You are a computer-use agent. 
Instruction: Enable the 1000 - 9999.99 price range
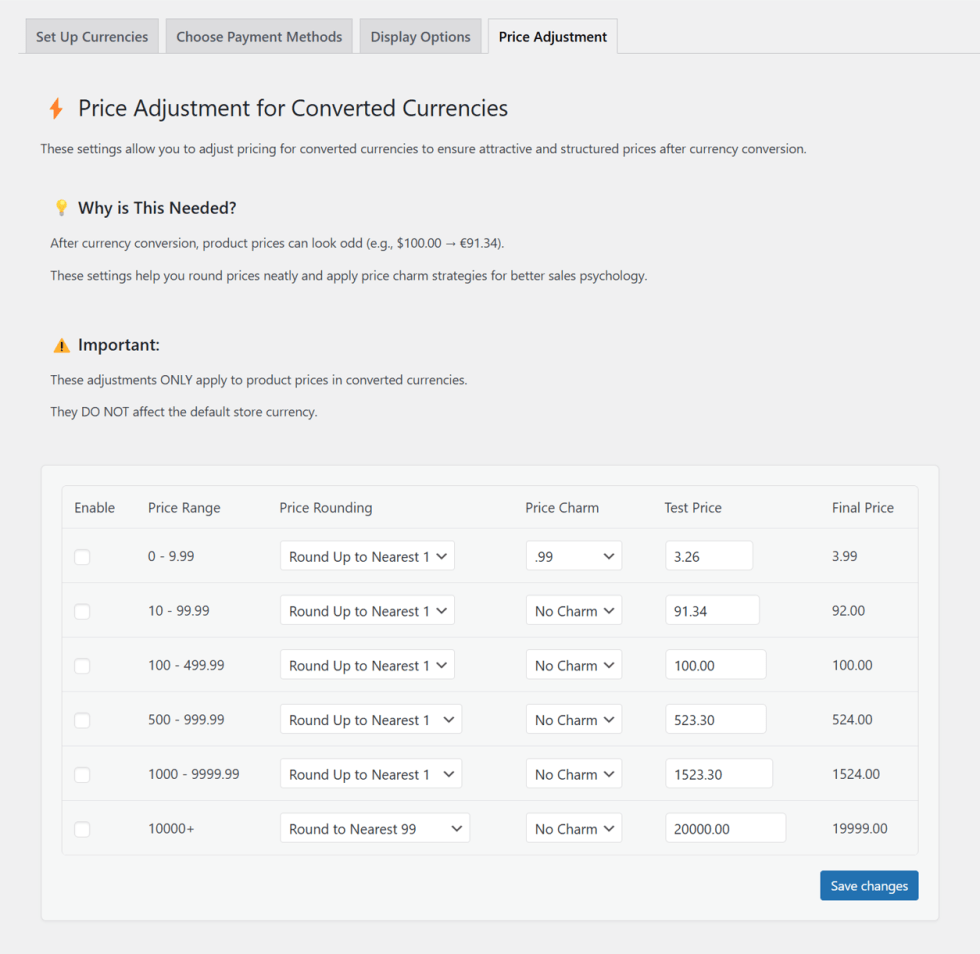click(x=82, y=774)
